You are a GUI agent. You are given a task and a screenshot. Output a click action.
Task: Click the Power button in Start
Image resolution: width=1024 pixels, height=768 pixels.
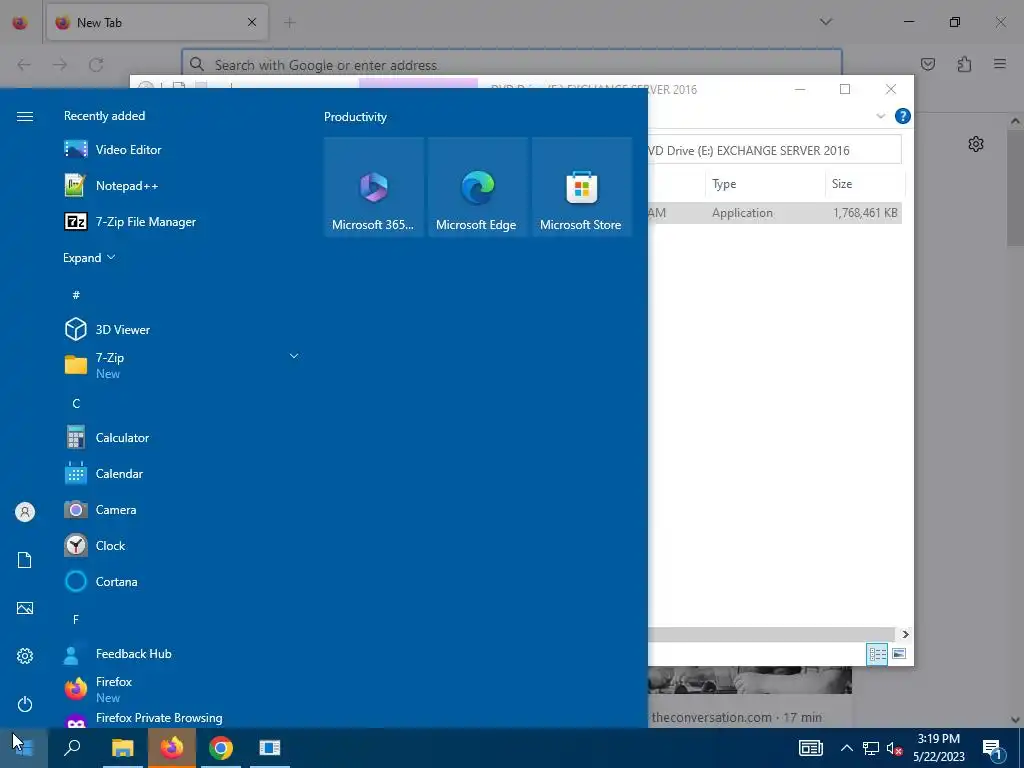25,704
